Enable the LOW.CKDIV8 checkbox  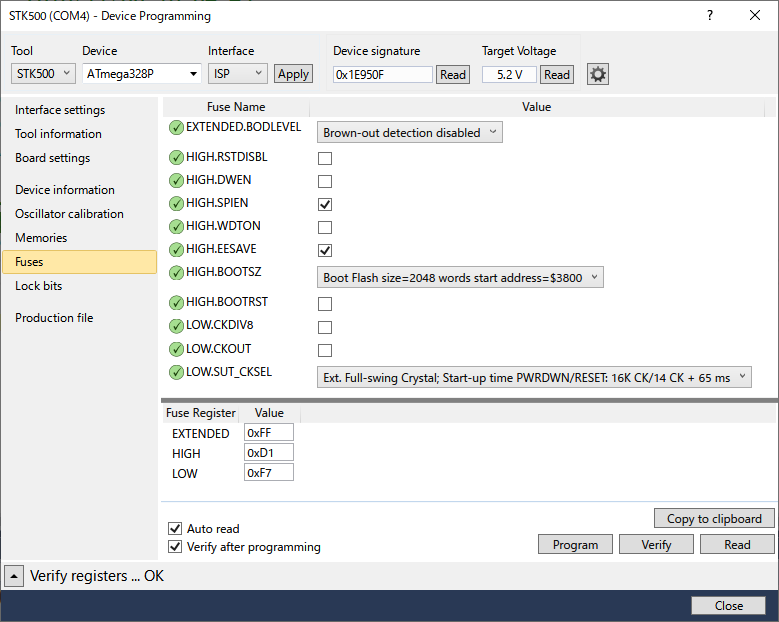[x=325, y=327]
